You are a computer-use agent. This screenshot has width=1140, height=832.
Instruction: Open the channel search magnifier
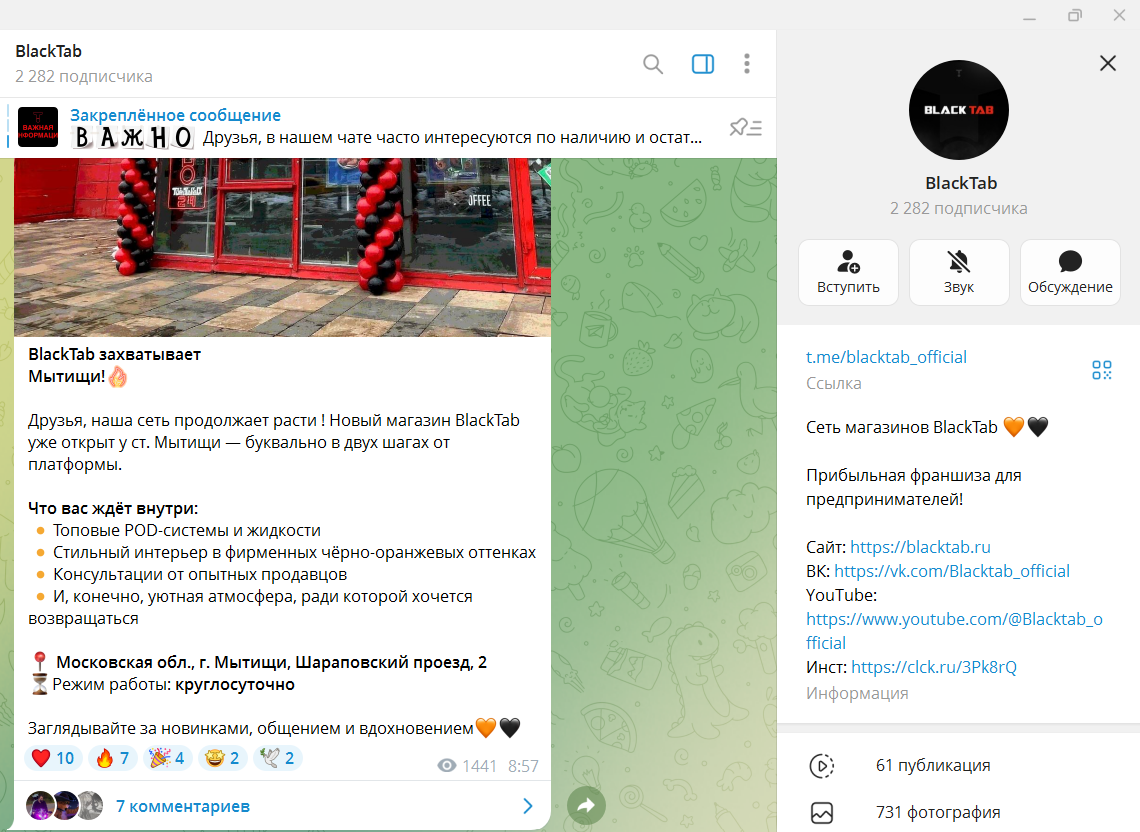click(653, 64)
